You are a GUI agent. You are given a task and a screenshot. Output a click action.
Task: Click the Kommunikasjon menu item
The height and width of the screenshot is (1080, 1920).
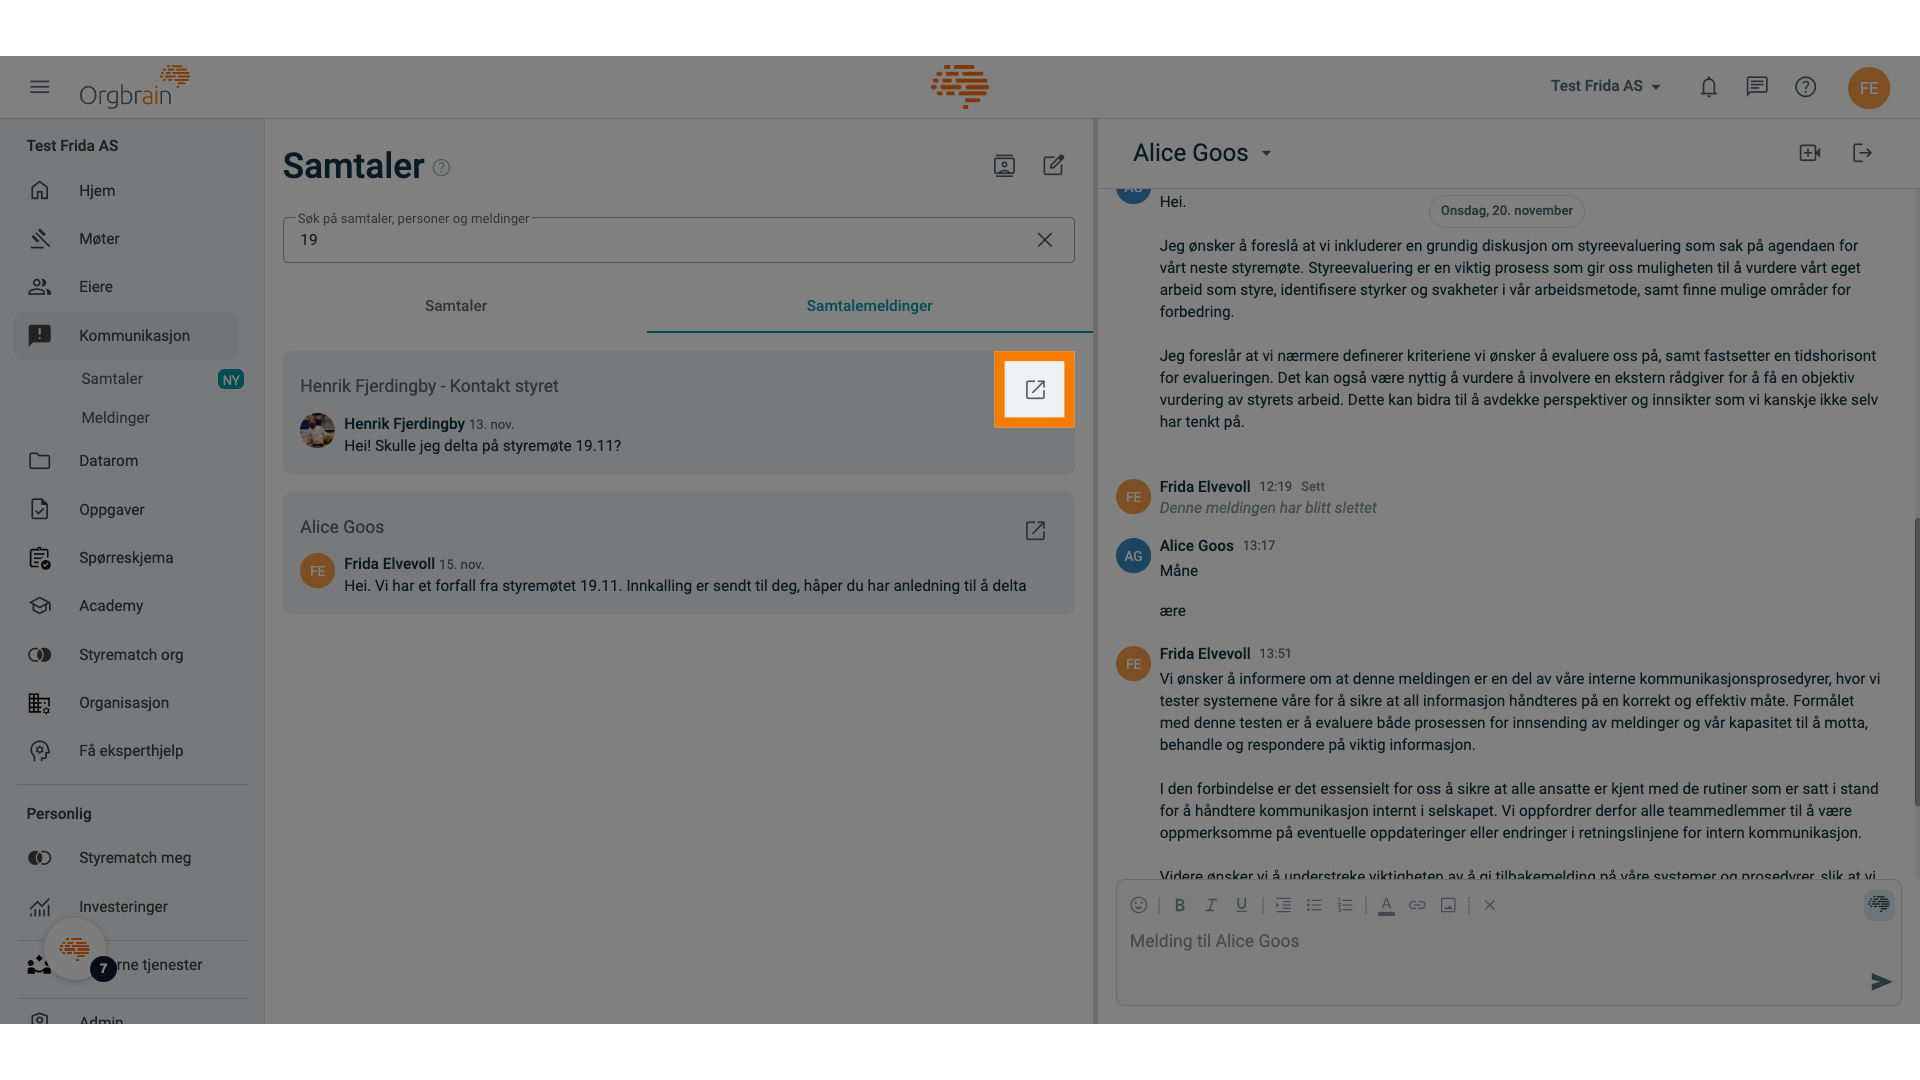133,336
